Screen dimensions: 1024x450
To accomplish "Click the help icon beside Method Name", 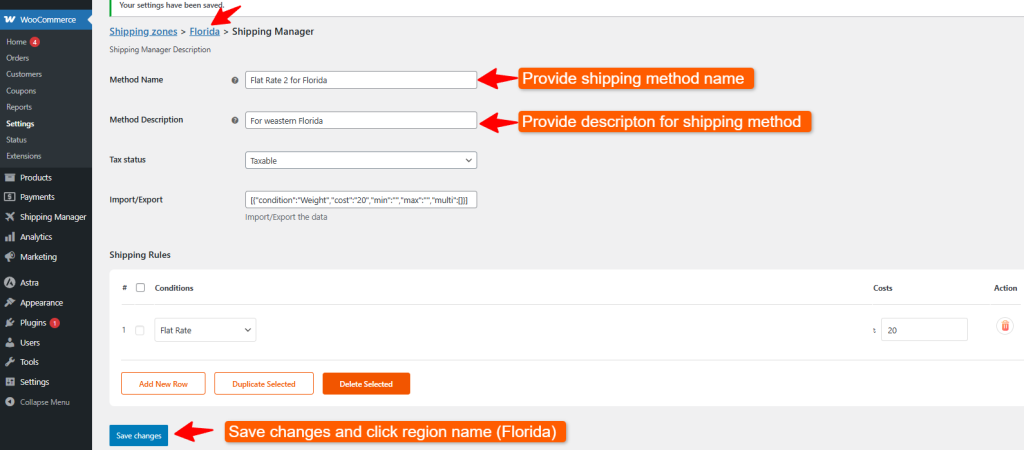I will pyautogui.click(x=235, y=80).
